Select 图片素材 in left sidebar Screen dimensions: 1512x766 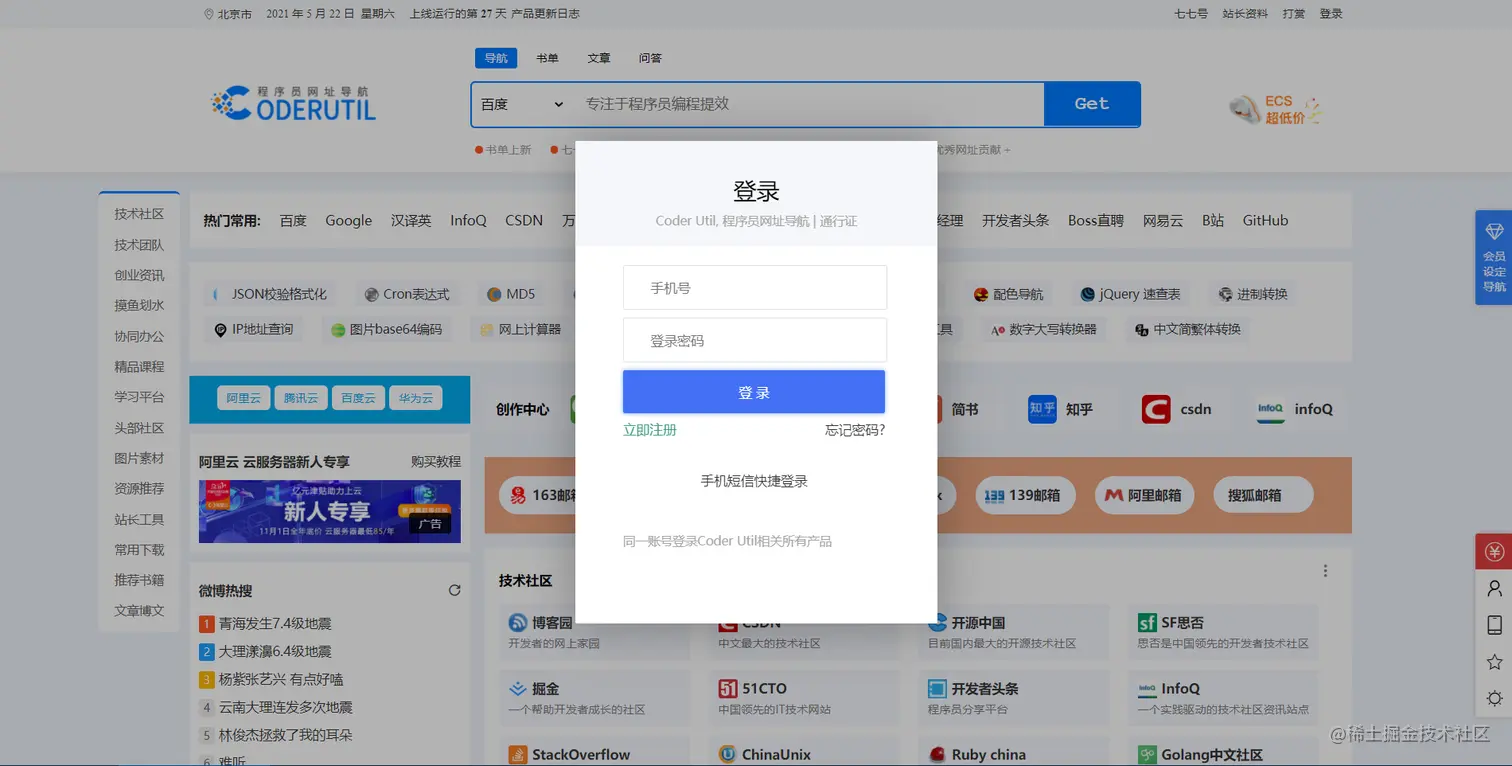pos(139,458)
